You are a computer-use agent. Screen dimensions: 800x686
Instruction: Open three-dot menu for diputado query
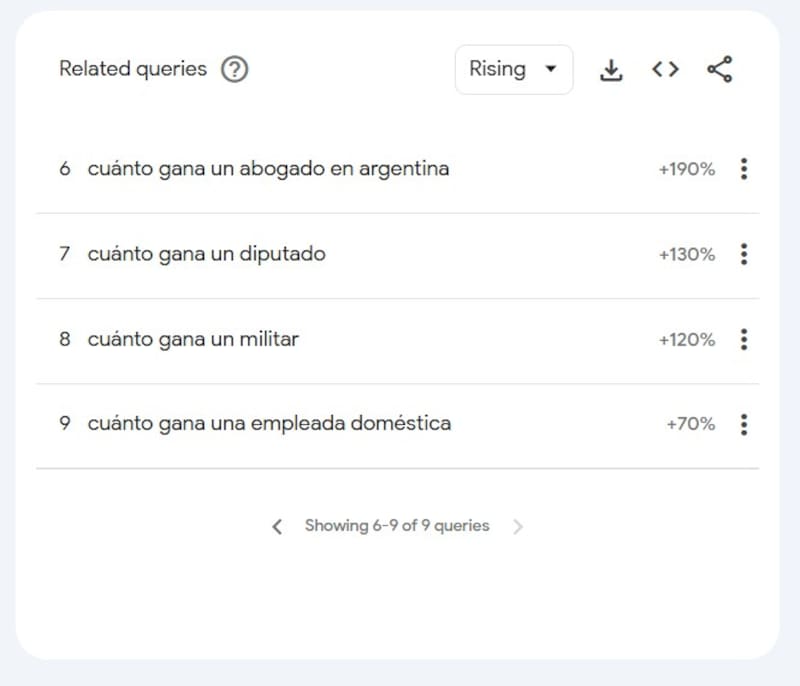click(743, 254)
